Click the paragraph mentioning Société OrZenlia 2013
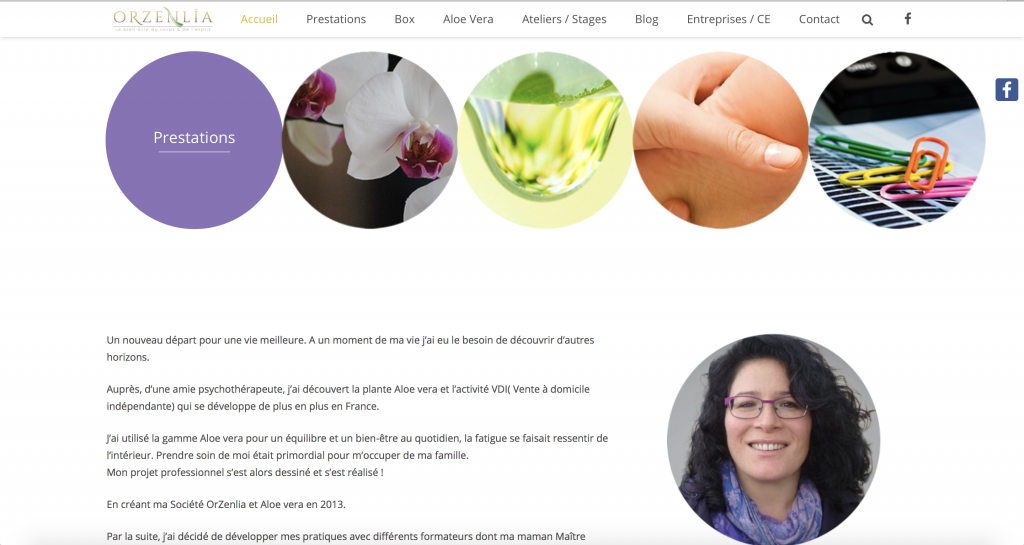This screenshot has height=545, width=1024. (226, 505)
